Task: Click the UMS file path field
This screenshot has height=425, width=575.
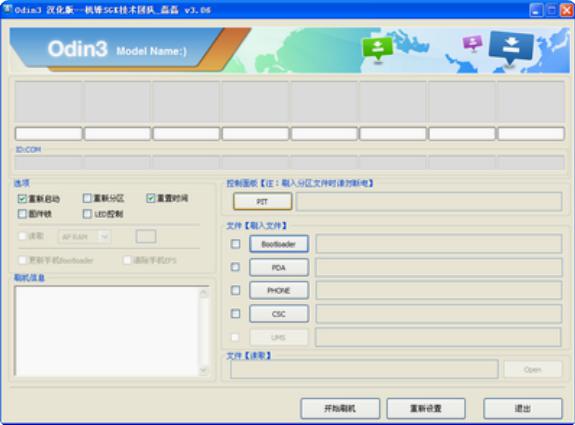Action: [438, 337]
